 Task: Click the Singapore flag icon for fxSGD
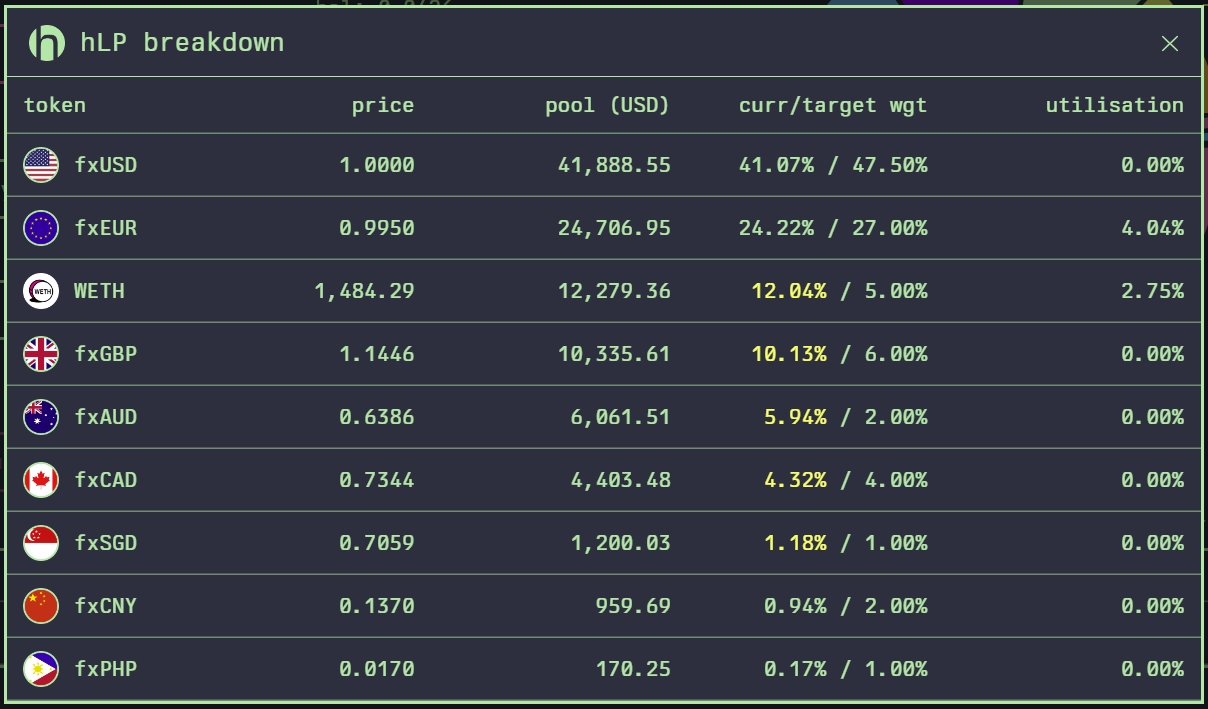[41, 543]
